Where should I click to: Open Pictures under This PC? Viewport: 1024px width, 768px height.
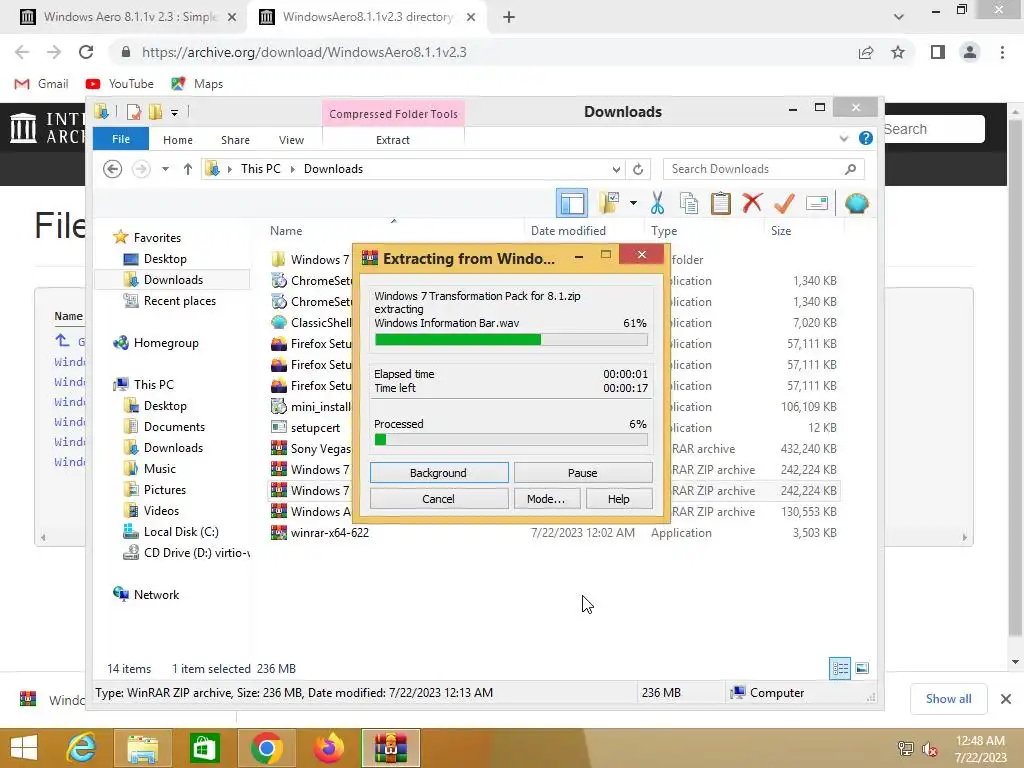click(165, 490)
